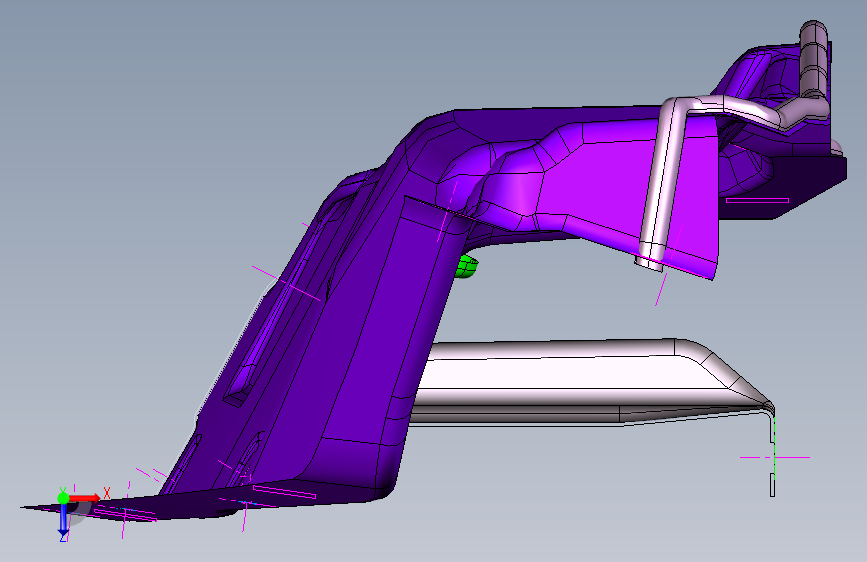Image resolution: width=867 pixels, height=562 pixels.
Task: Select the magenta rectangle on the purple body's base
Action: (284, 492)
